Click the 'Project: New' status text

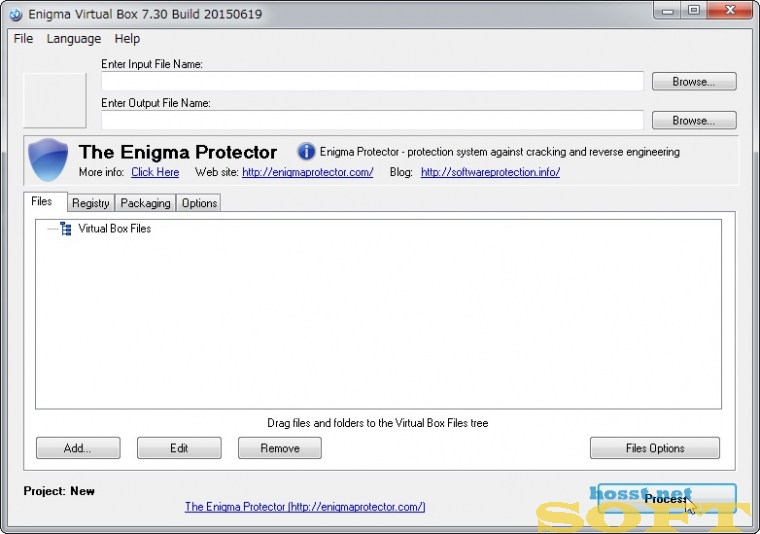(x=59, y=491)
